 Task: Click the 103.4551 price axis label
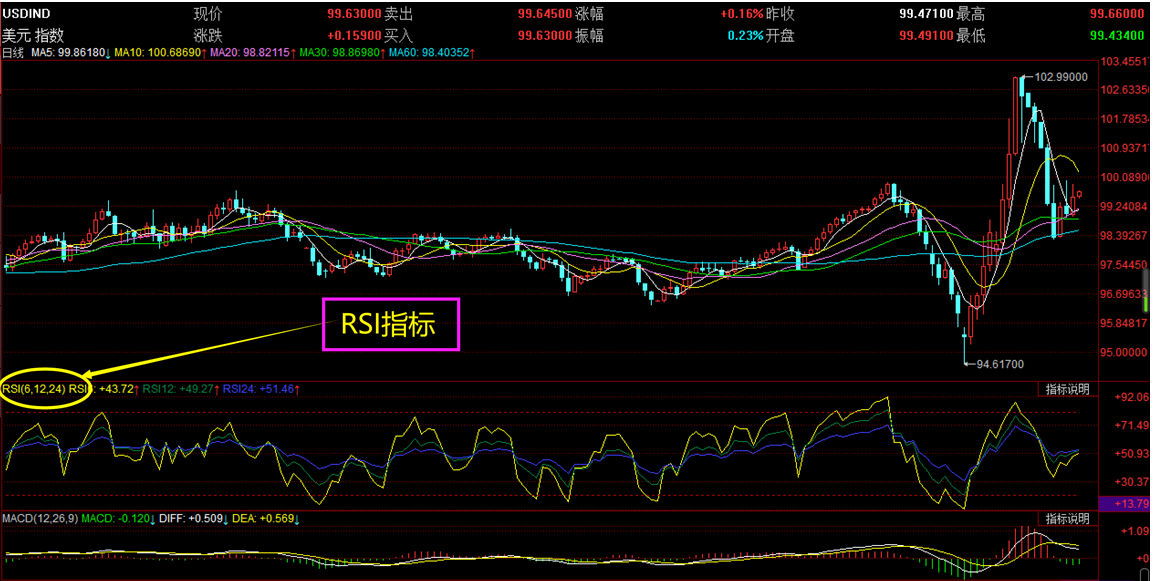click(1124, 61)
